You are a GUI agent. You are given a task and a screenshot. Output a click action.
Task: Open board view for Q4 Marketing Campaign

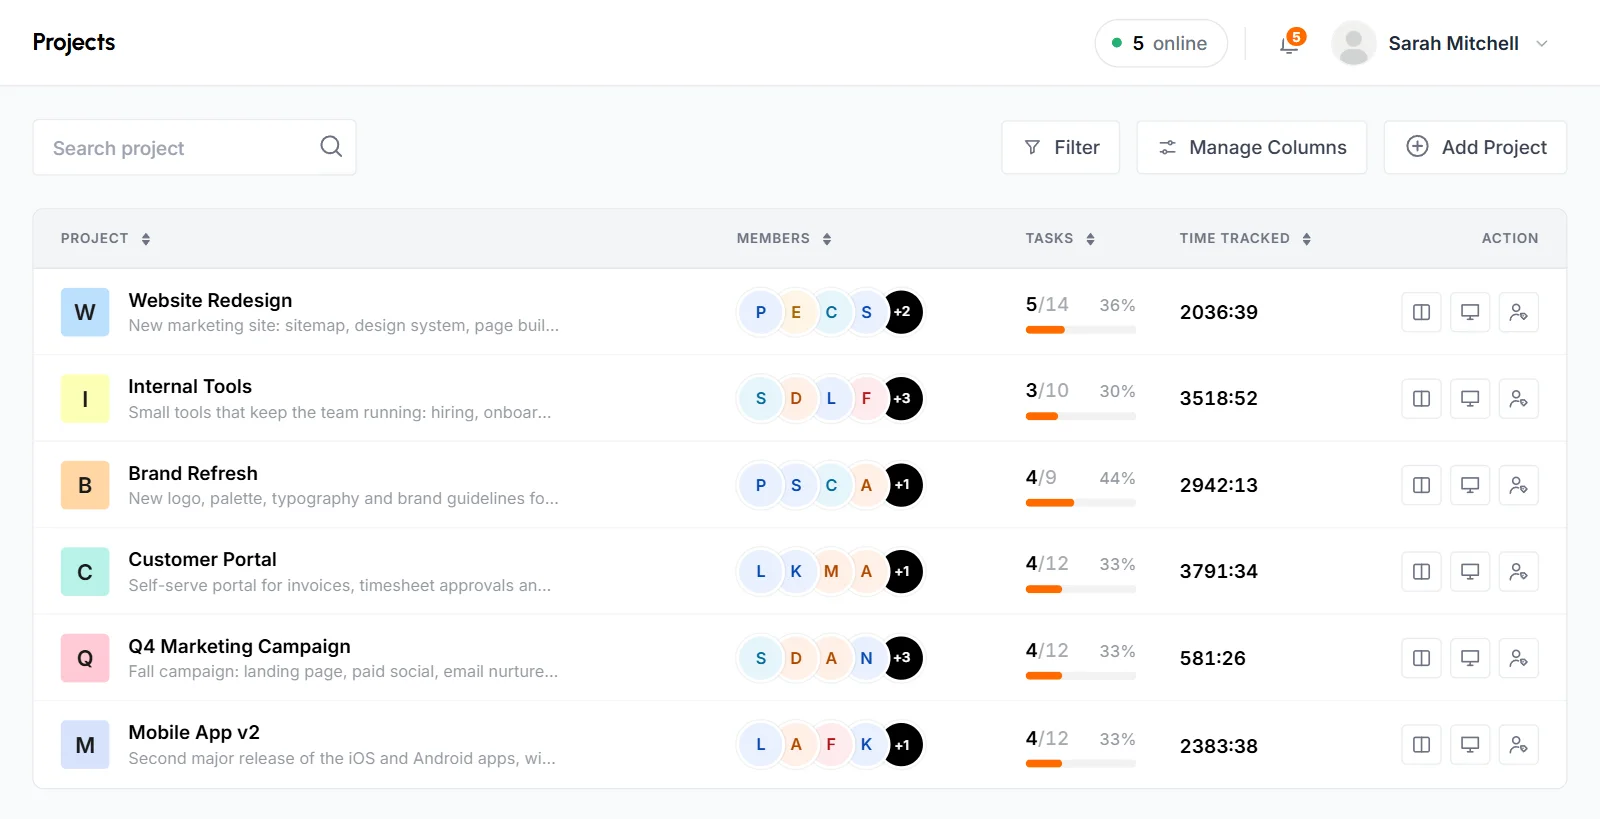[x=1421, y=658]
